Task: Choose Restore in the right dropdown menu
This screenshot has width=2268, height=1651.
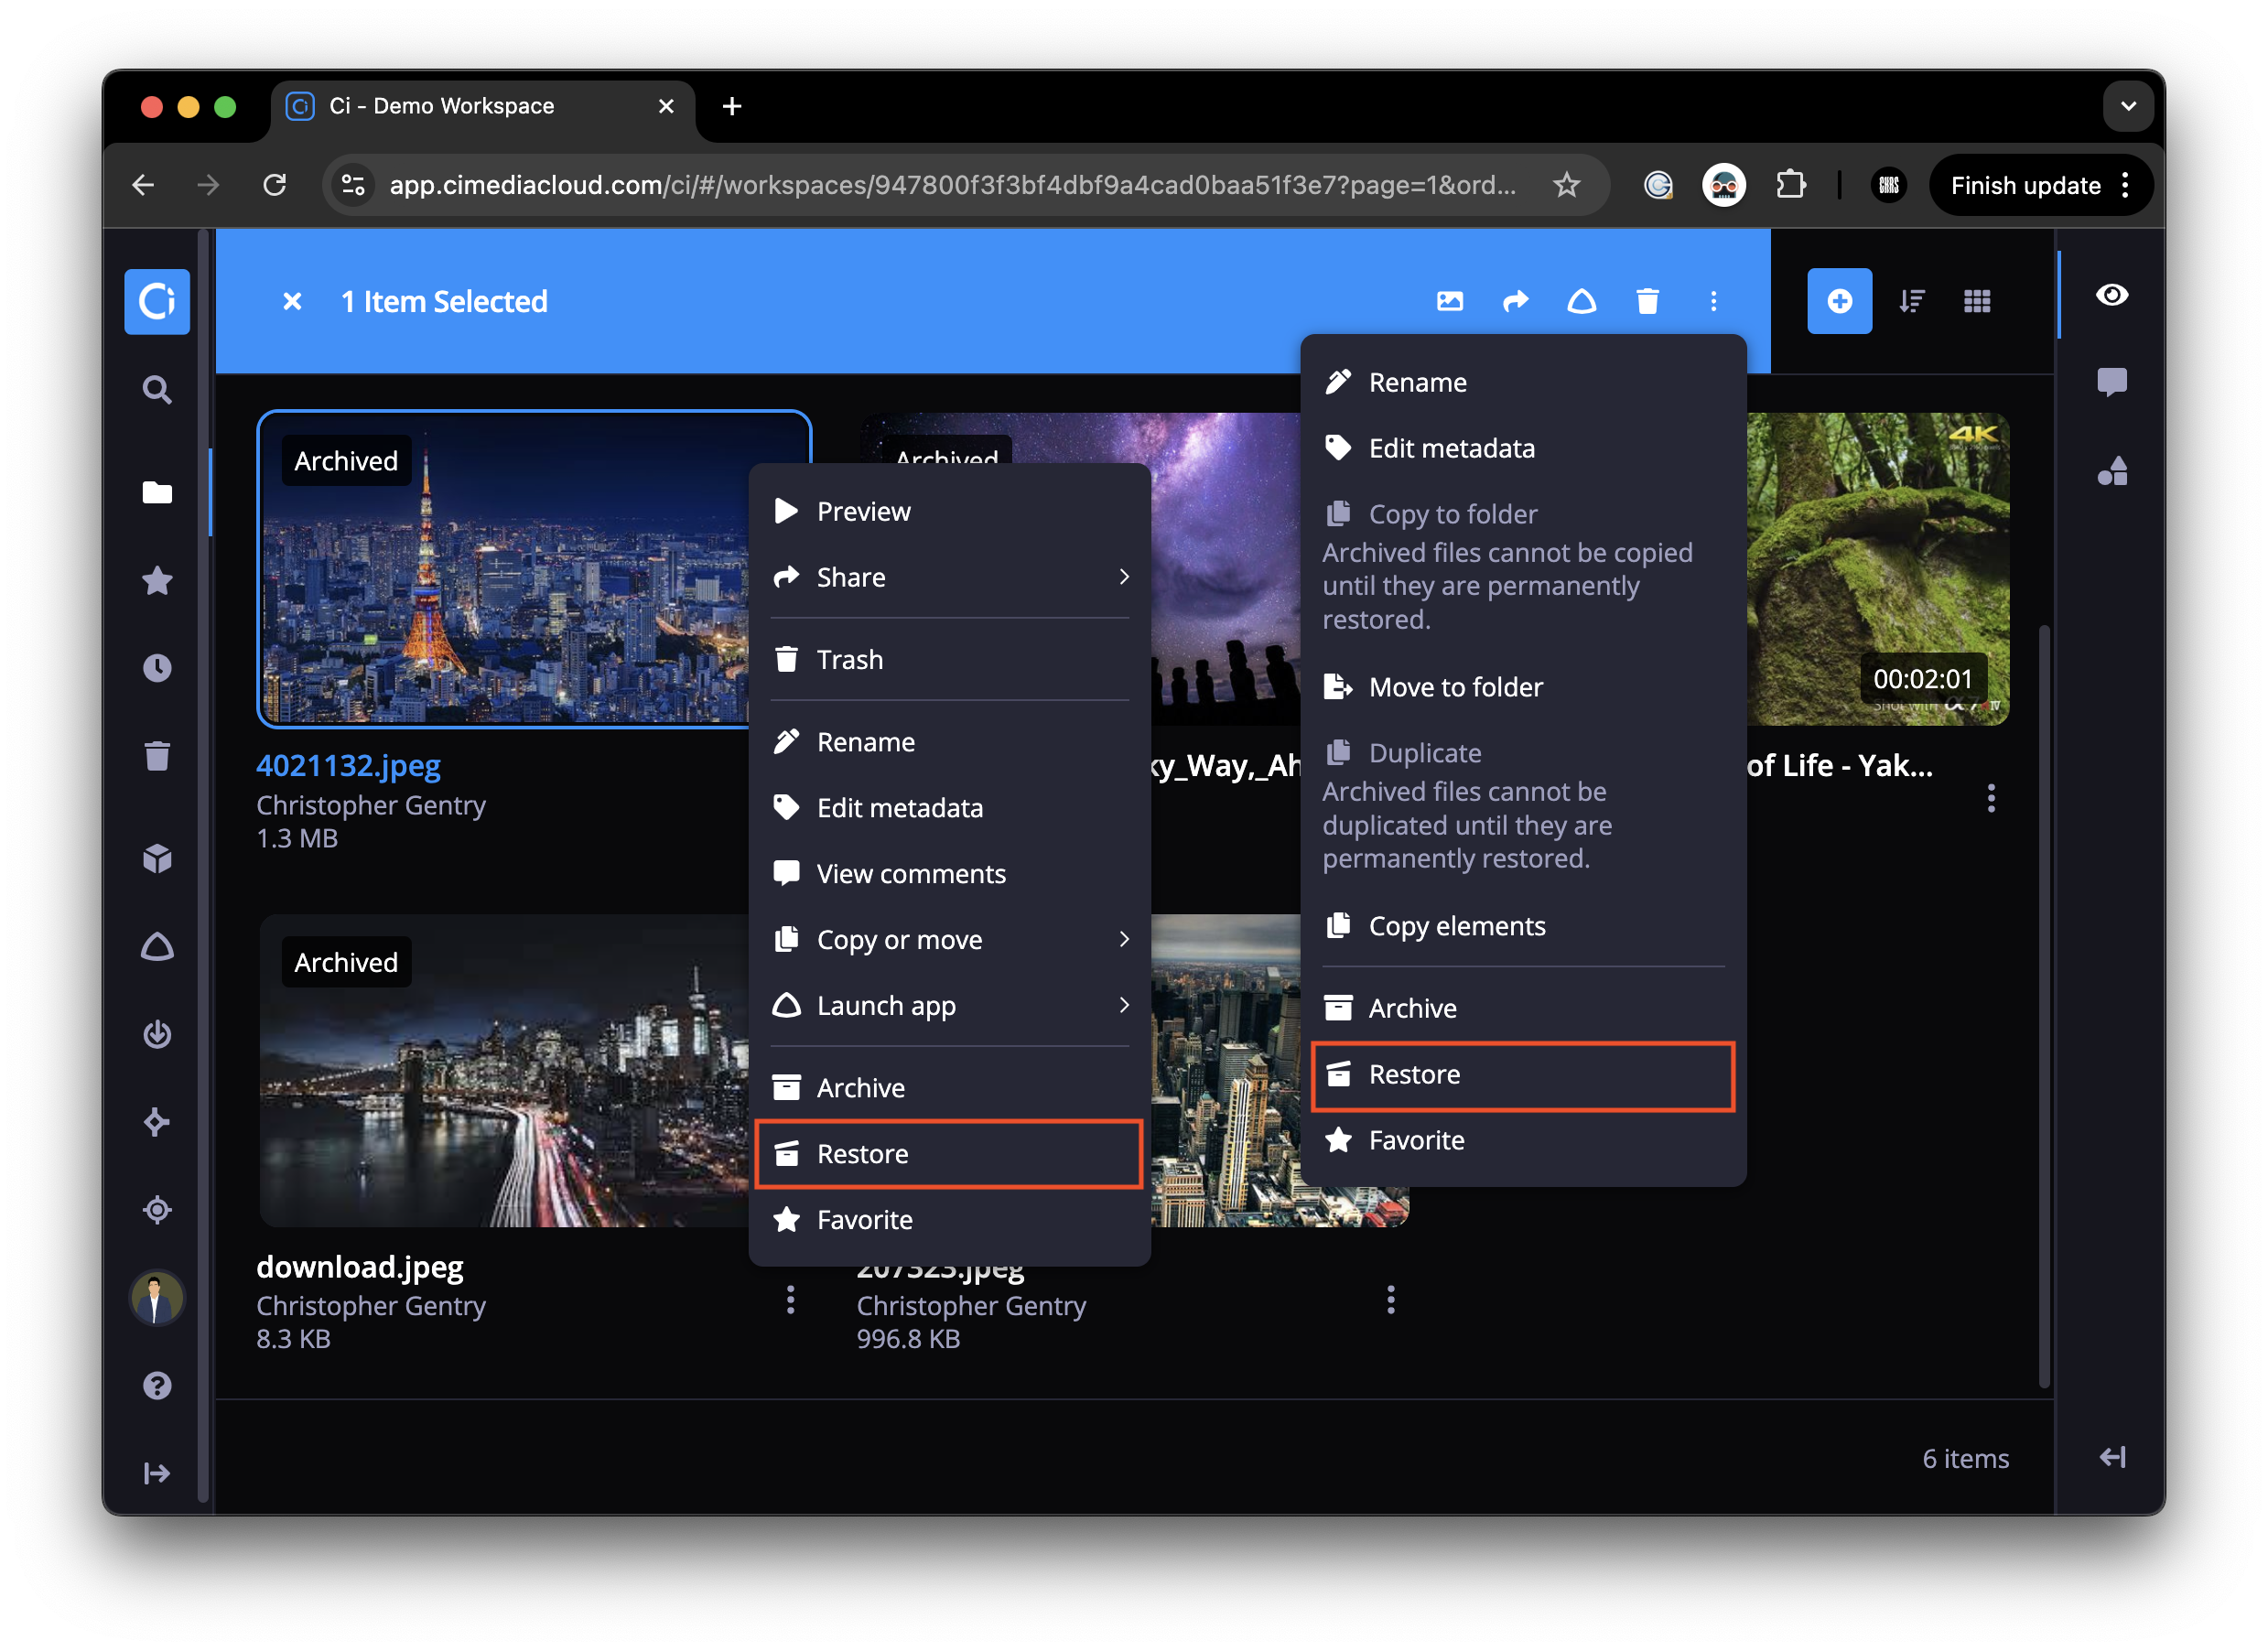Action: [x=1524, y=1075]
